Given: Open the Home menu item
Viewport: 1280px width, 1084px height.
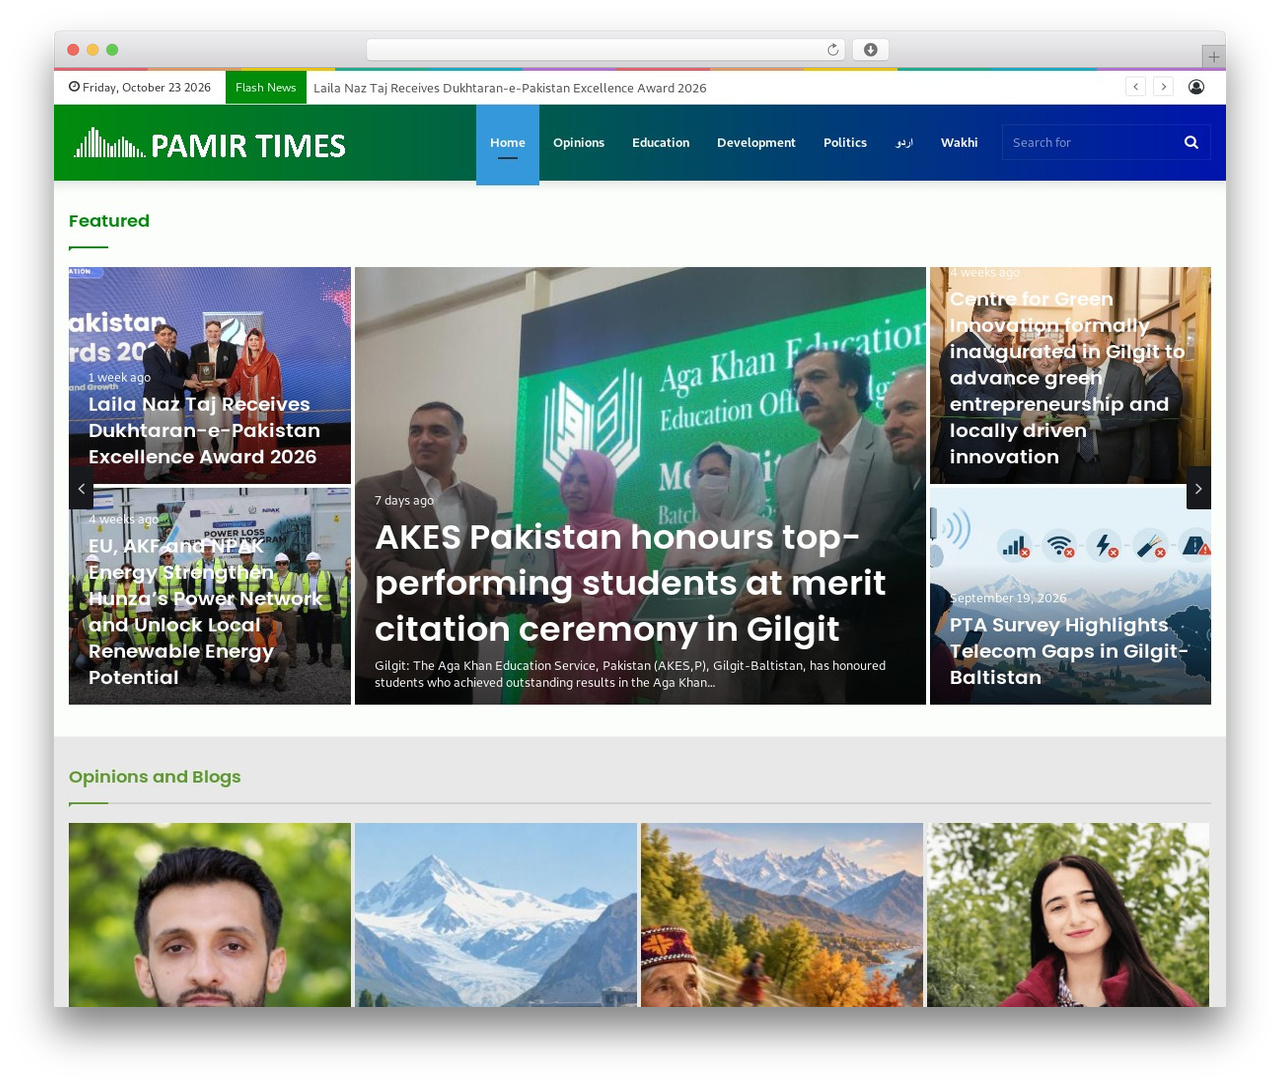Looking at the screenshot, I should [507, 143].
